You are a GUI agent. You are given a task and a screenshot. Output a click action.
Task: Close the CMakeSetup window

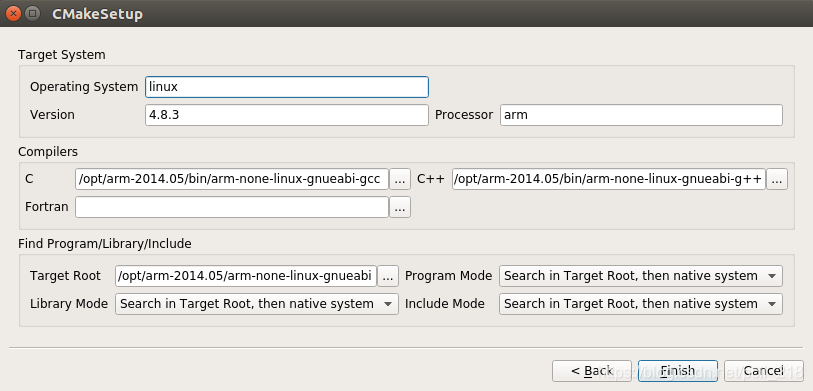(x=13, y=13)
